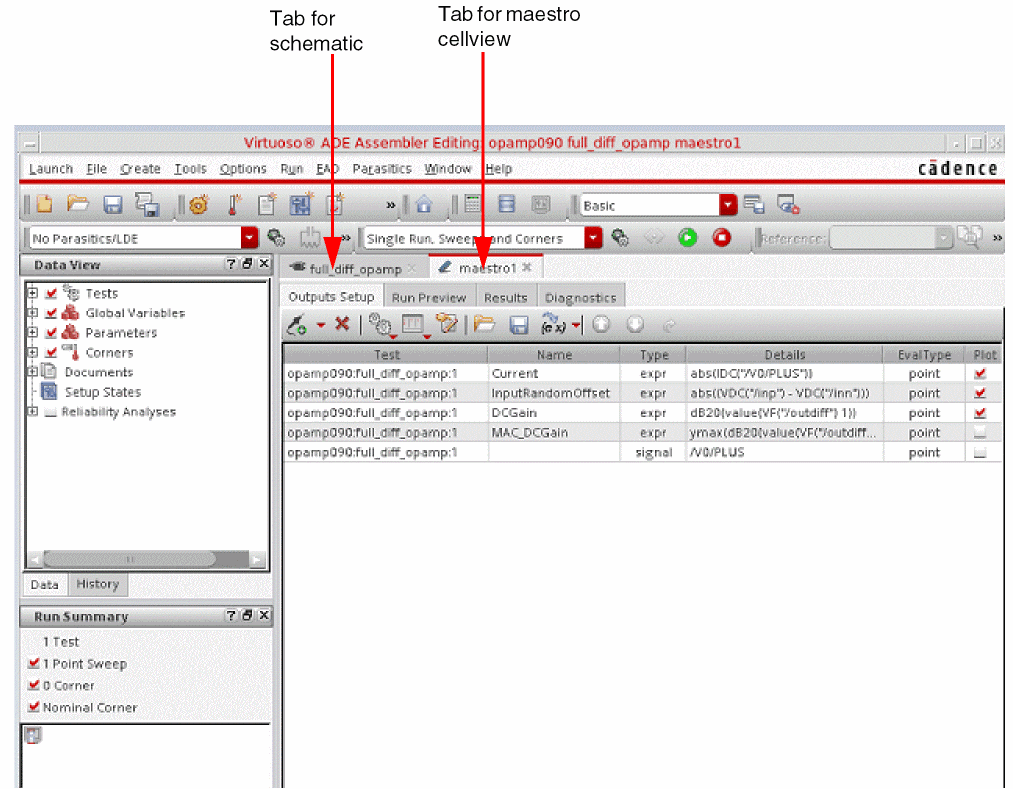Start the simulation with the green Run button
The width and height of the screenshot is (1013, 789).
687,238
